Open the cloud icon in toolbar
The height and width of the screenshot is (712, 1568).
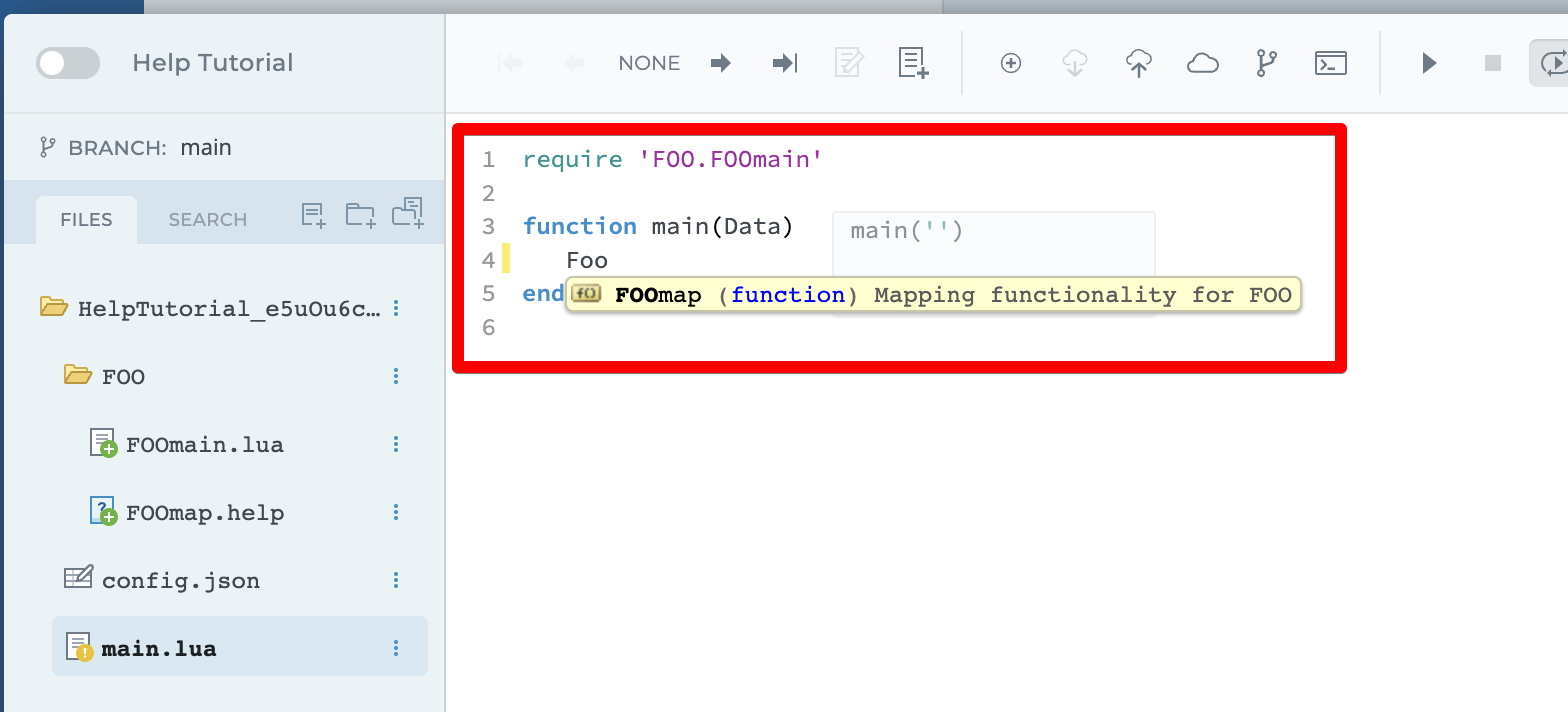(1202, 63)
